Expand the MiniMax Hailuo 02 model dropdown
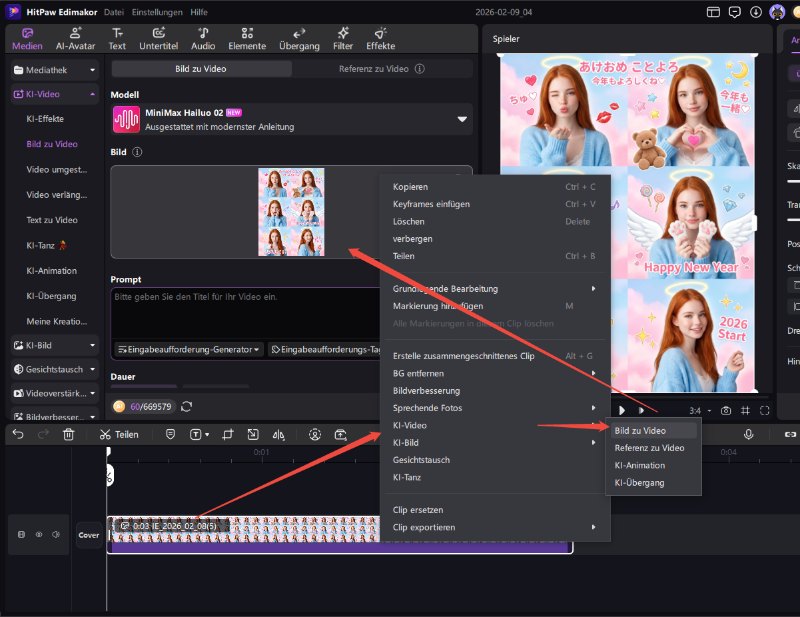 point(462,119)
